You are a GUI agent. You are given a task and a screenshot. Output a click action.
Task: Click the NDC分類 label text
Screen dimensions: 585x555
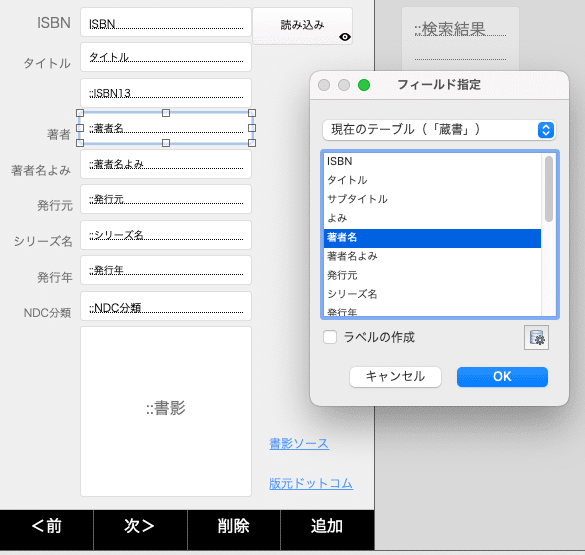[47, 313]
